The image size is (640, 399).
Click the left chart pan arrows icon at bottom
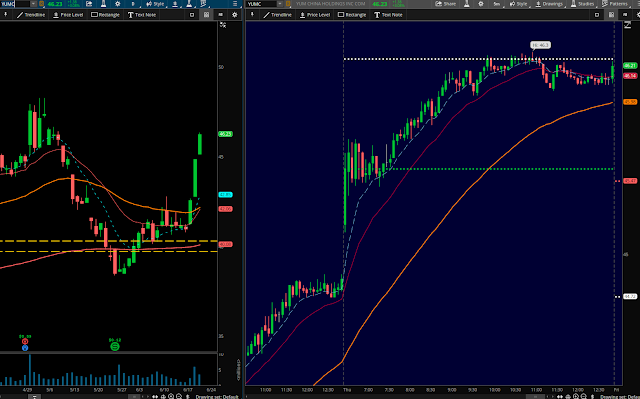[x=155, y=396]
